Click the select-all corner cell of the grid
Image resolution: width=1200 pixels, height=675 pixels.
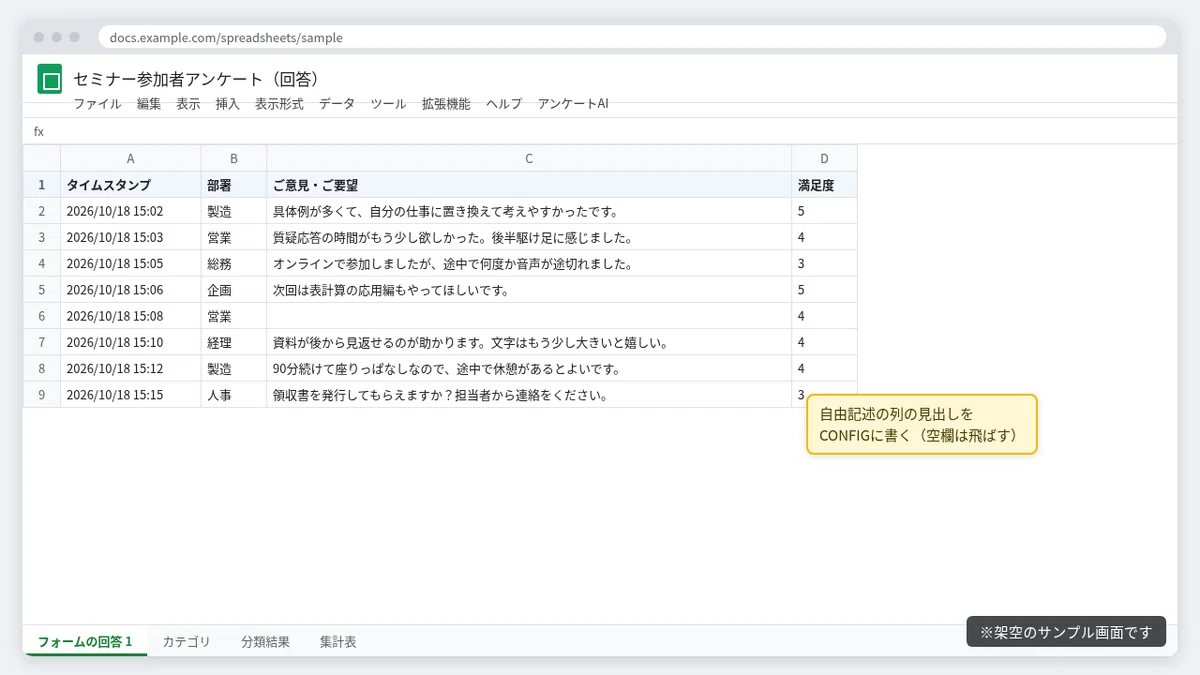pyautogui.click(x=42, y=158)
